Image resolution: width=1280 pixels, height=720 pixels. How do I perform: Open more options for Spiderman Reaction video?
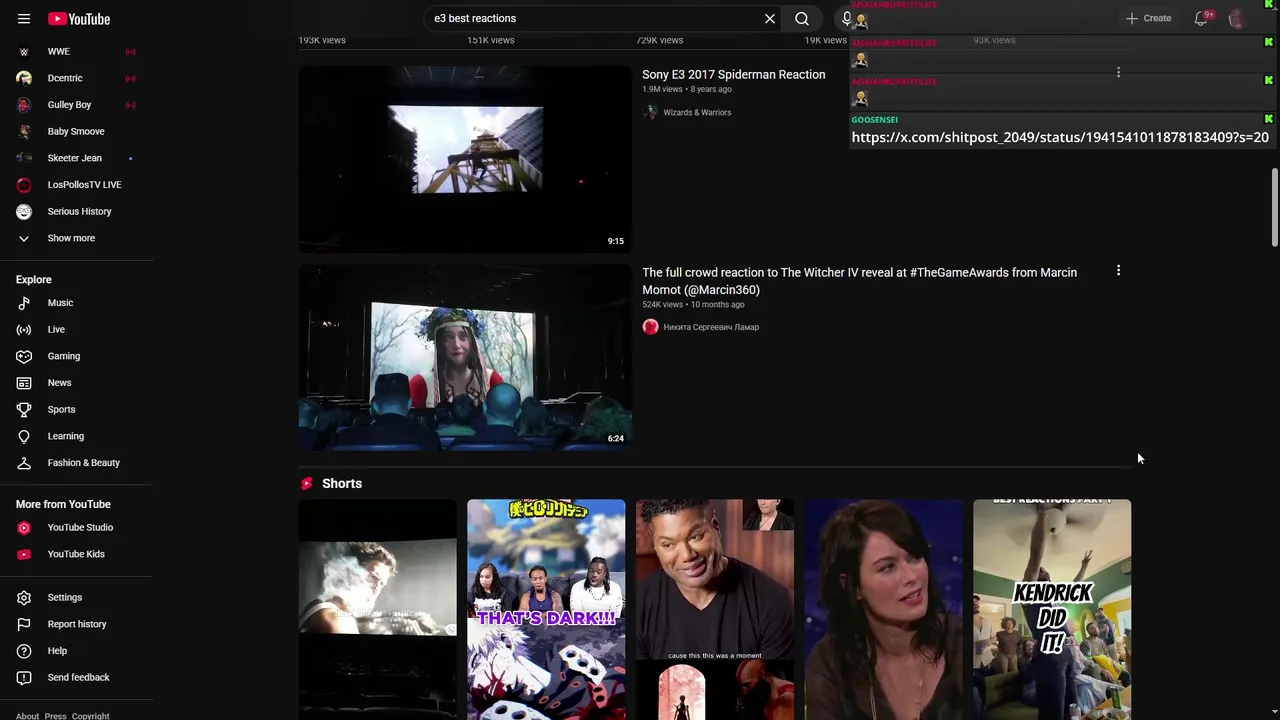pyautogui.click(x=1118, y=72)
